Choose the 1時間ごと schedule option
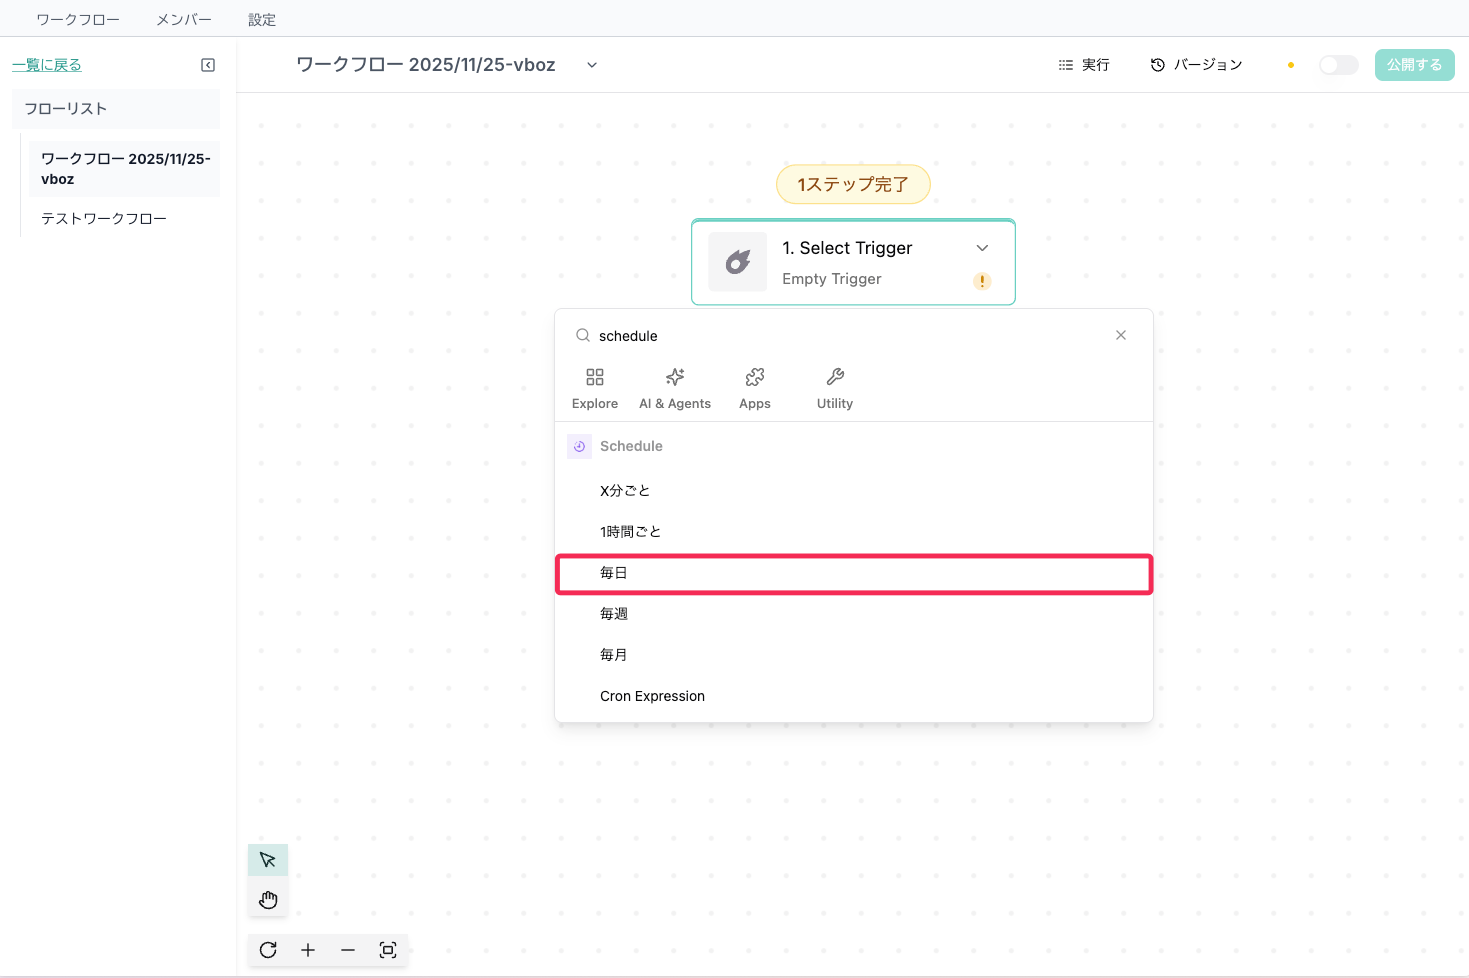Image resolution: width=1469 pixels, height=978 pixels. (x=854, y=532)
